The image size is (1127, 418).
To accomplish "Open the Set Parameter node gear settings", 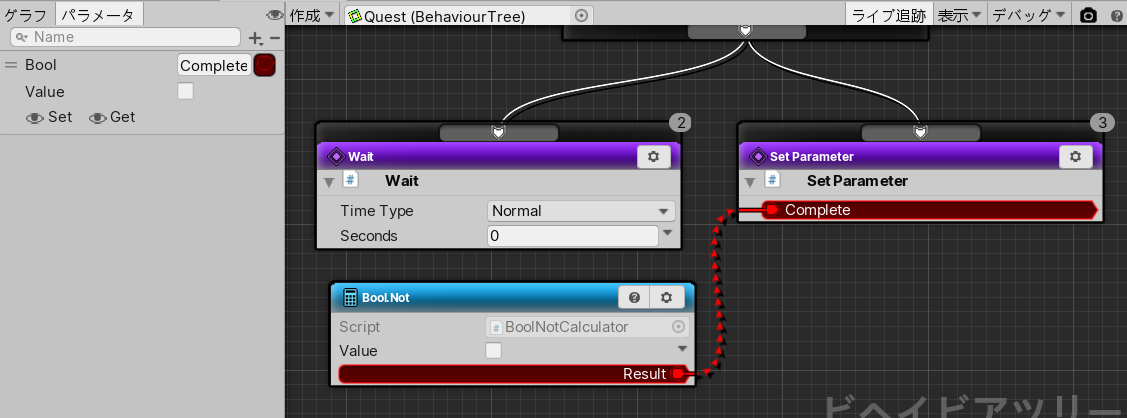I will coord(1075,157).
